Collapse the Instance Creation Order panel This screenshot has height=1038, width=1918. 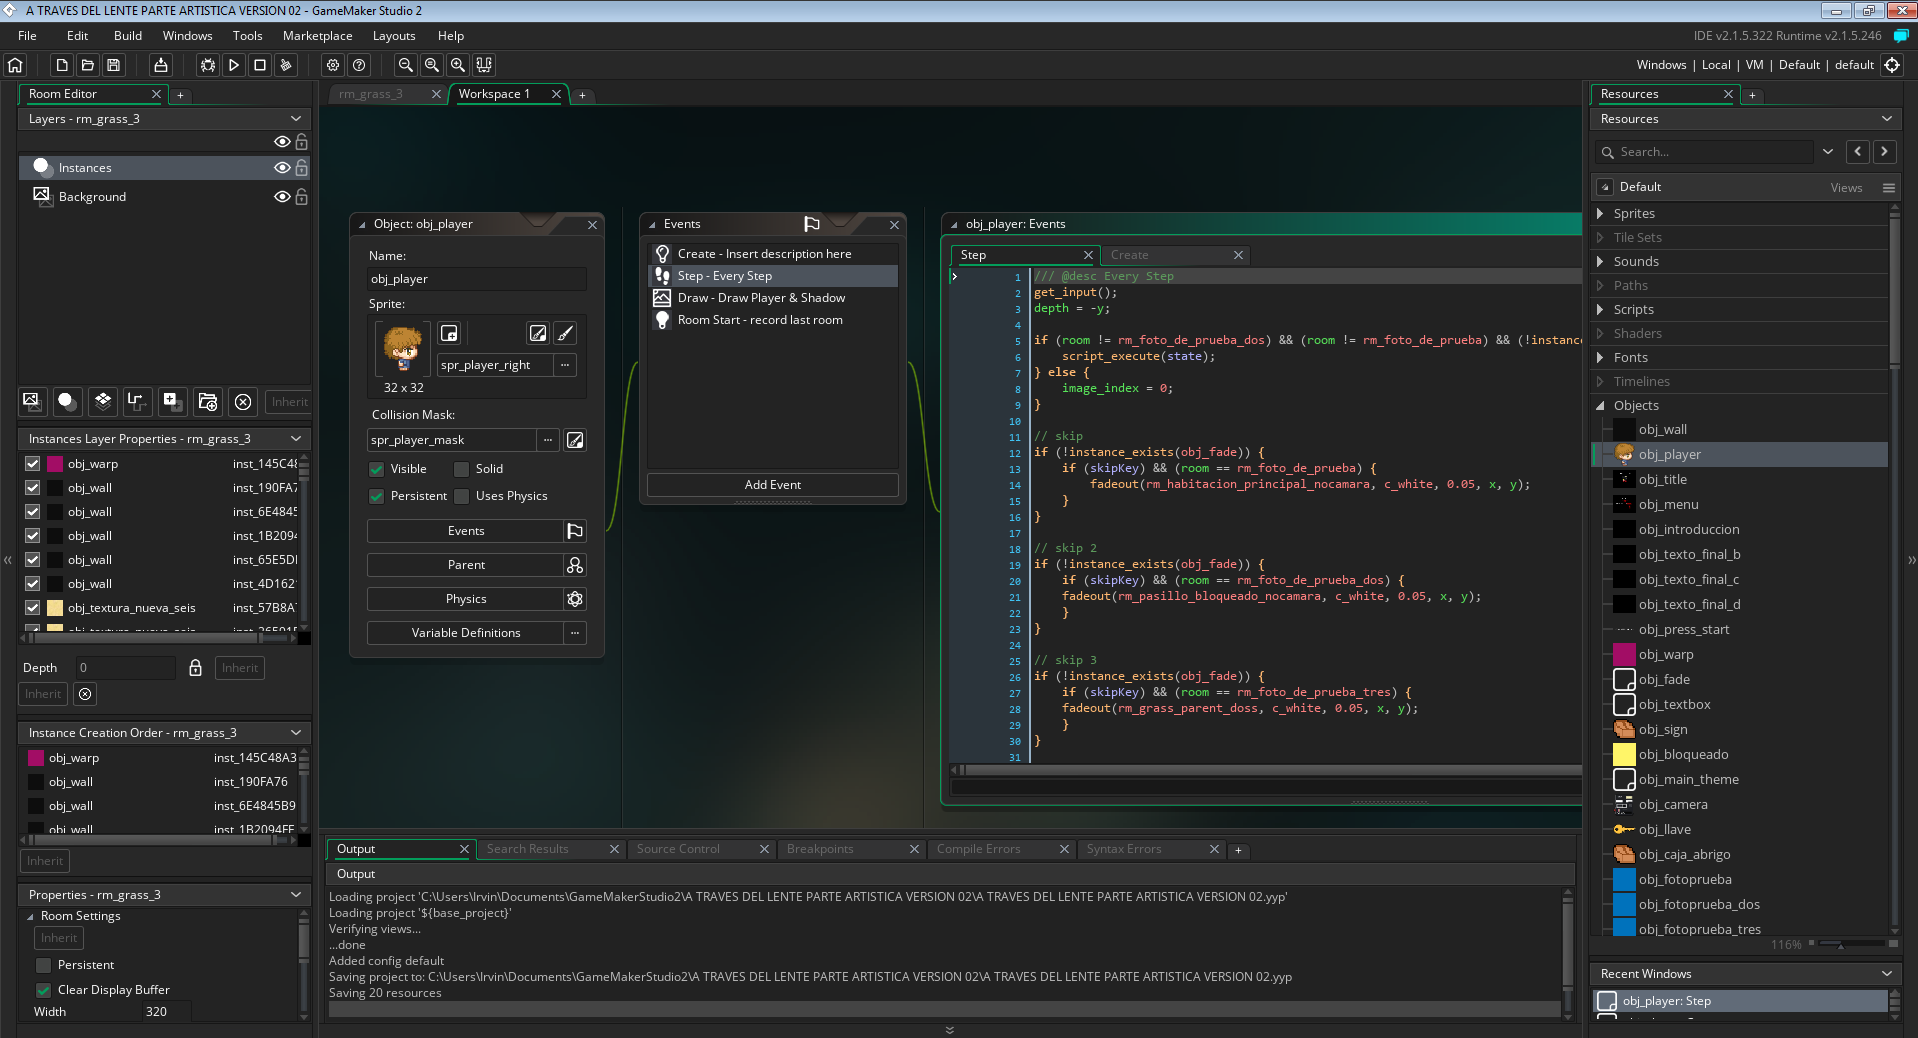(x=295, y=732)
